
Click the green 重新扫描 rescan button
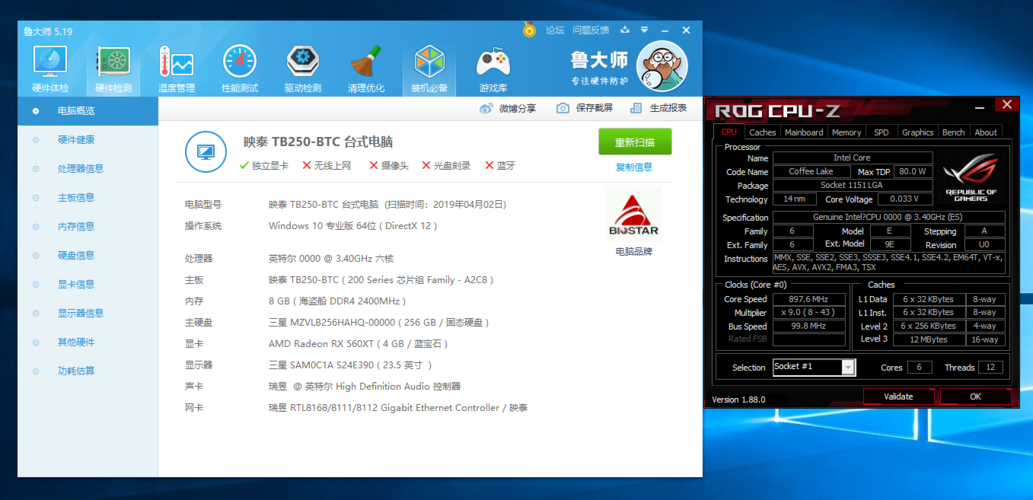[x=635, y=142]
